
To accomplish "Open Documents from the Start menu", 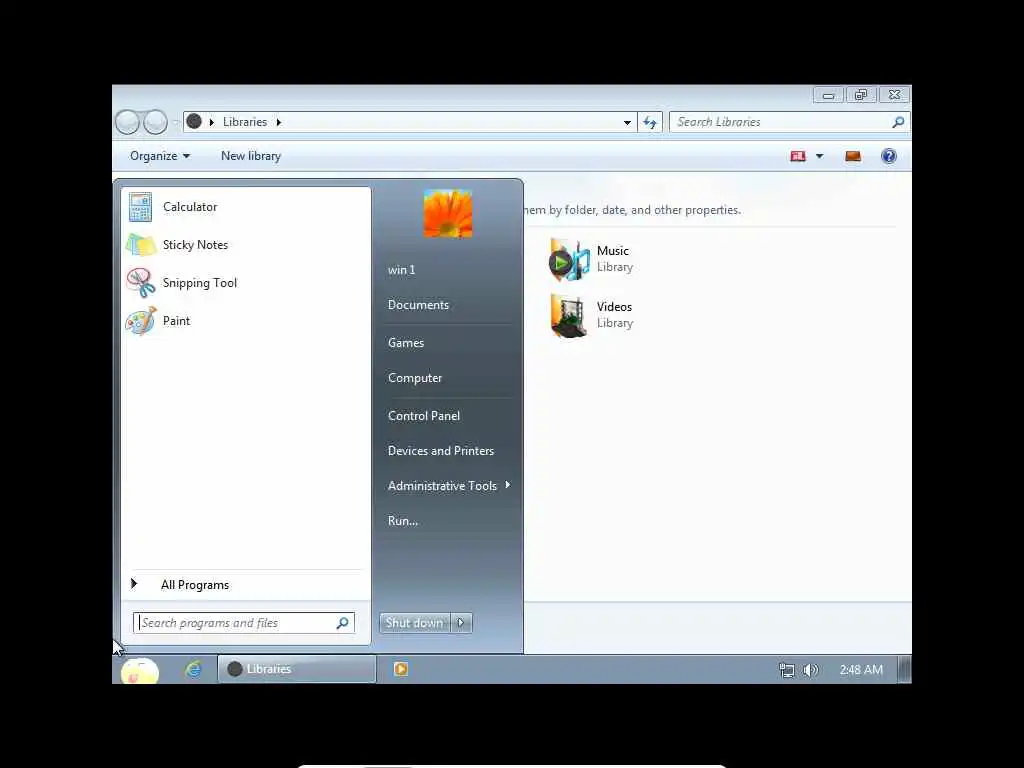I will (418, 305).
